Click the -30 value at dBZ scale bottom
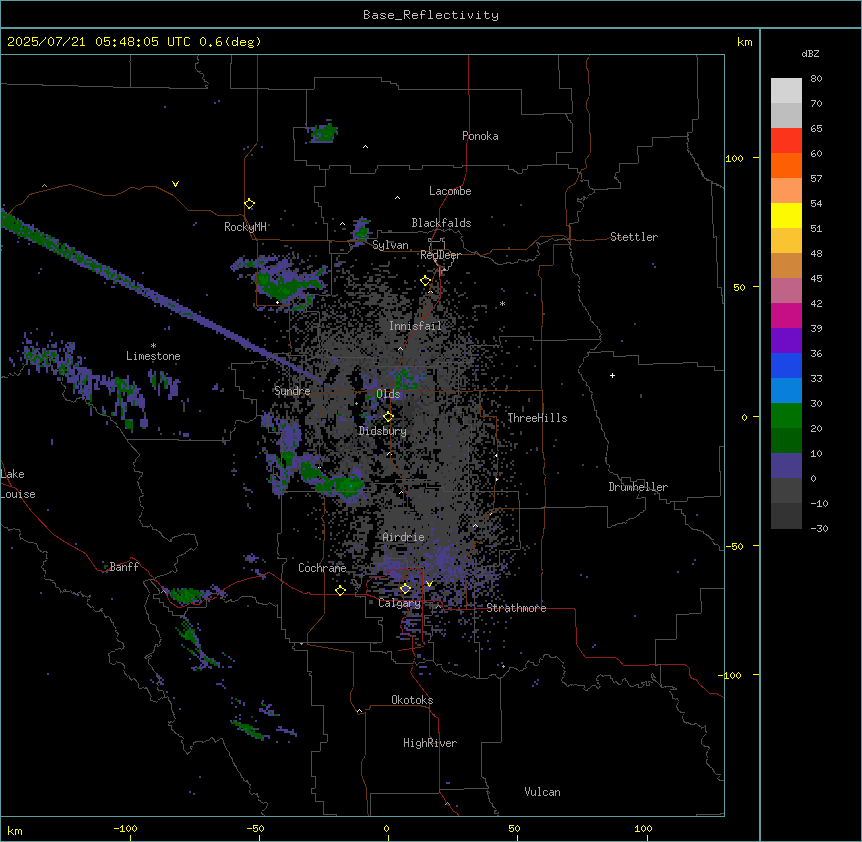Viewport: 862px width, 842px height. tap(819, 528)
